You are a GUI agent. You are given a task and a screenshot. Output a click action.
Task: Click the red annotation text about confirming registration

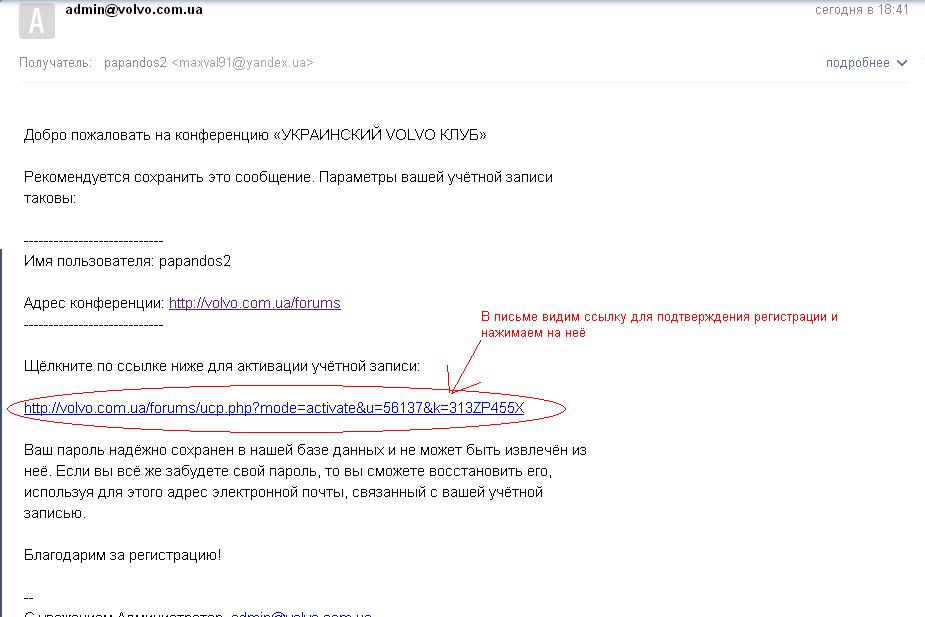(x=658, y=324)
